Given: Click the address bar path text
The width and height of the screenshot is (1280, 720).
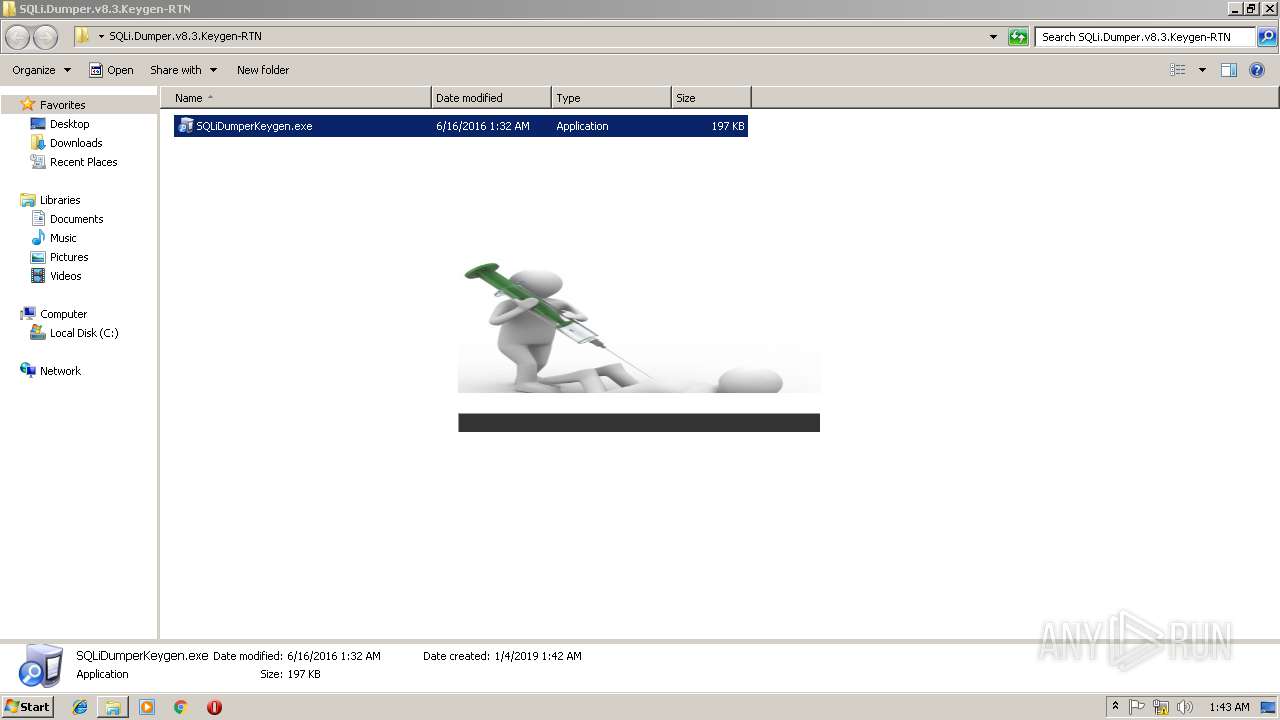Looking at the screenshot, I should point(185,36).
